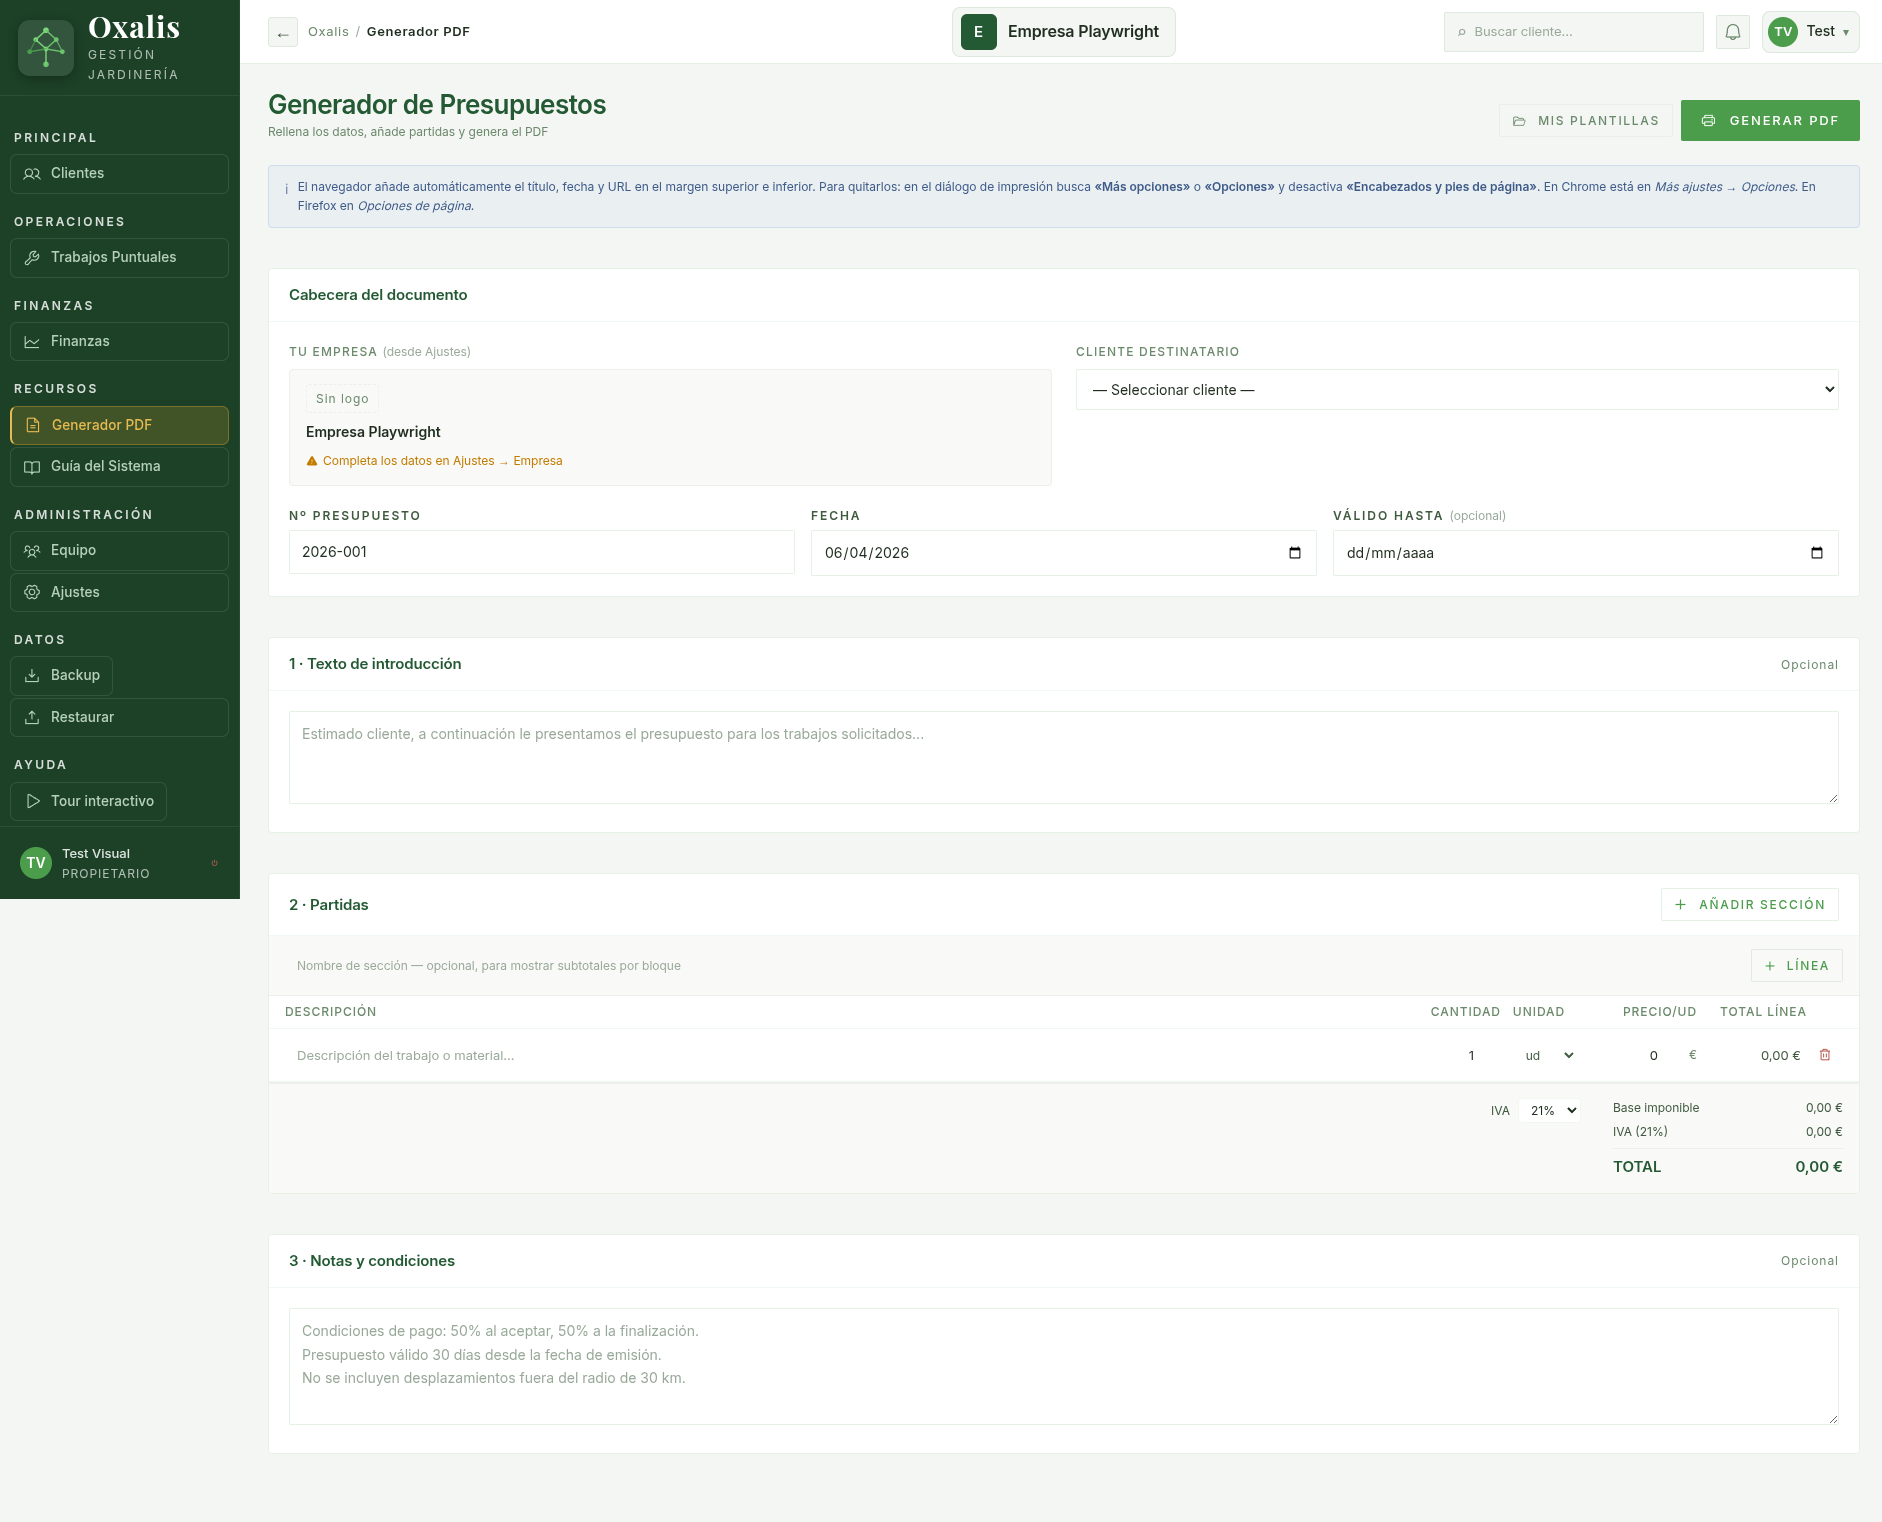The image size is (1882, 1522).
Task: Expand the Seleccionar cliente dropdown
Action: click(1456, 390)
